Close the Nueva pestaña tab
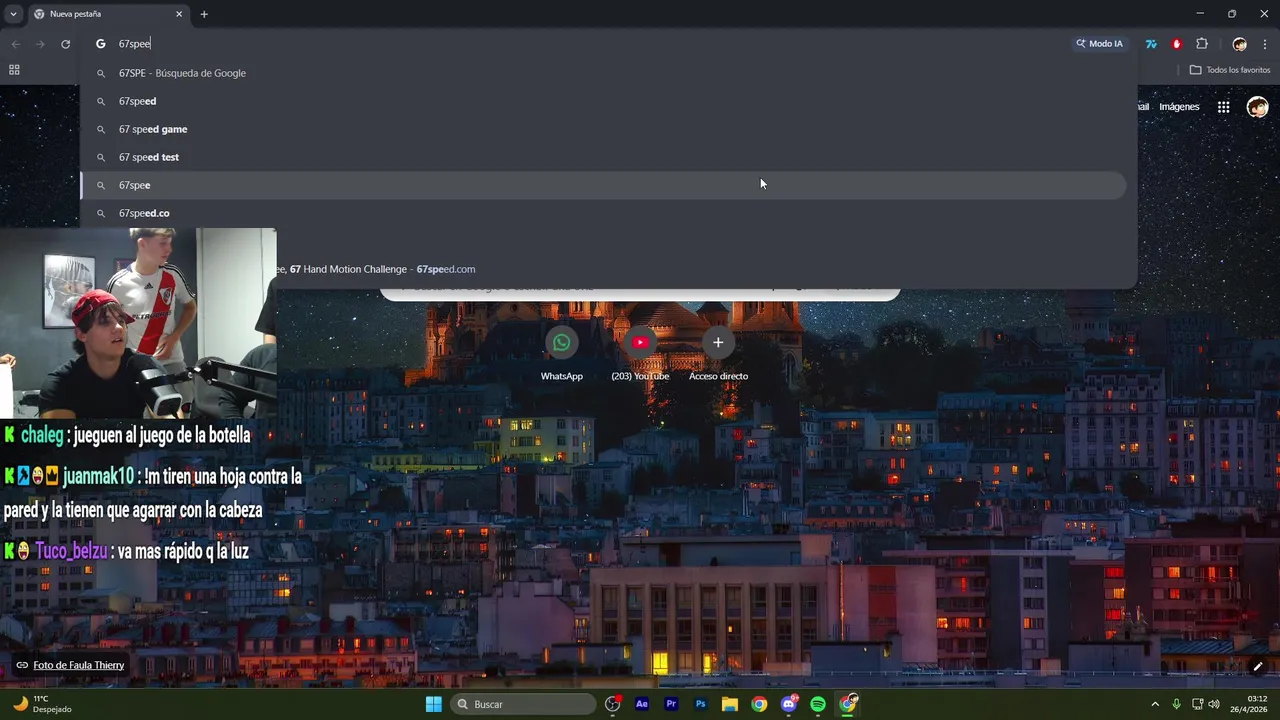The height and width of the screenshot is (720, 1280). (179, 14)
